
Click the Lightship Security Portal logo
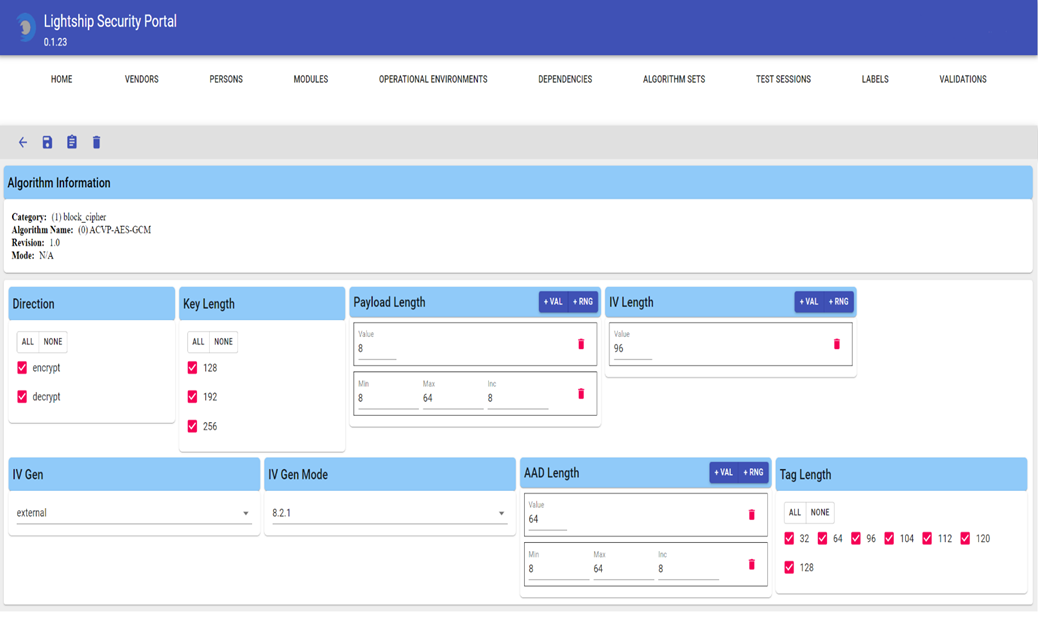(x=24, y=28)
